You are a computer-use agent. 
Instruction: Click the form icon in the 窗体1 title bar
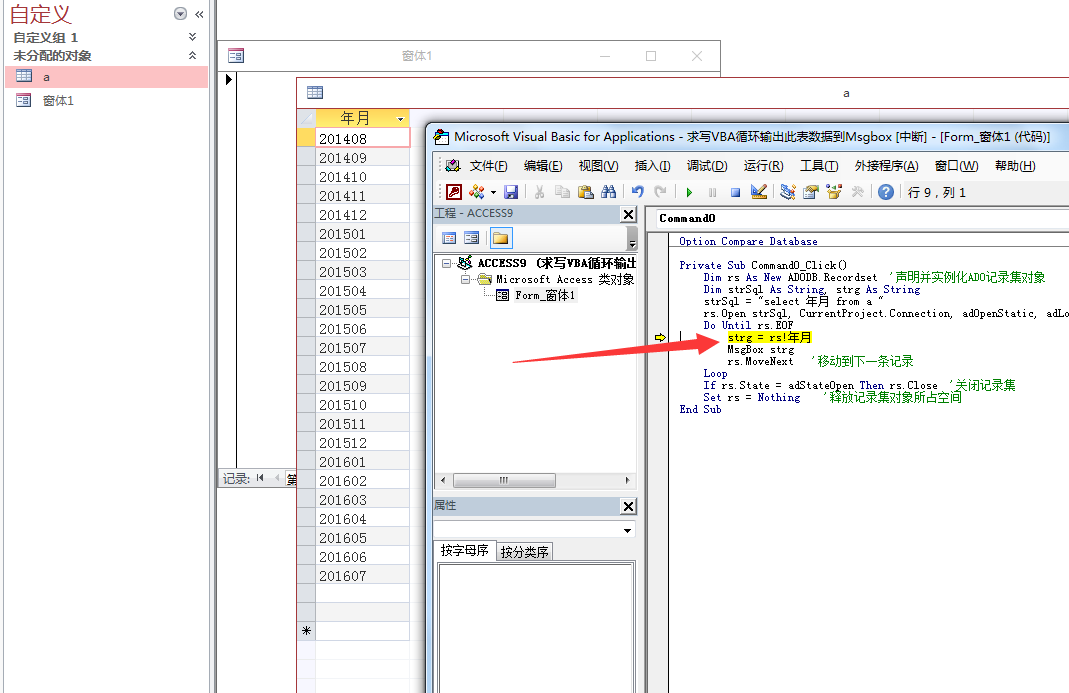tap(236, 56)
